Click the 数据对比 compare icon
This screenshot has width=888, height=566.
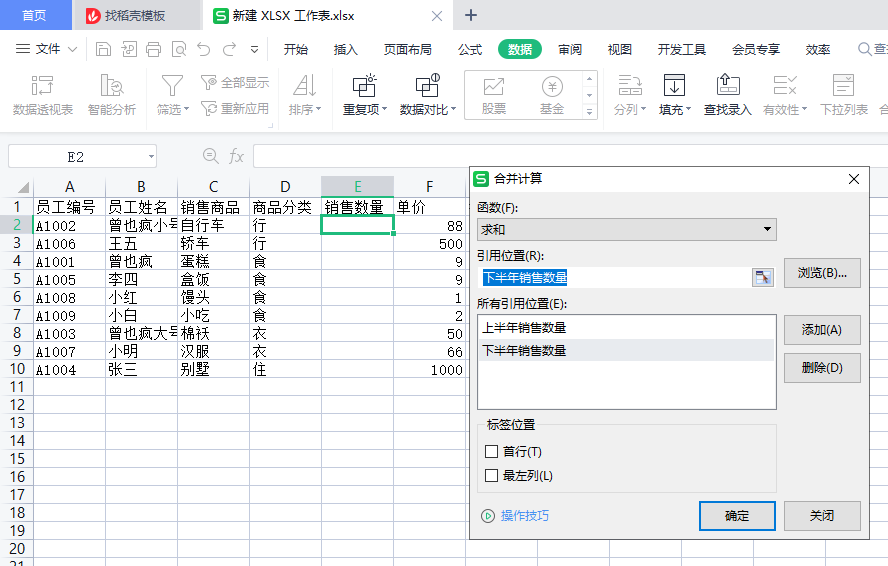click(428, 86)
